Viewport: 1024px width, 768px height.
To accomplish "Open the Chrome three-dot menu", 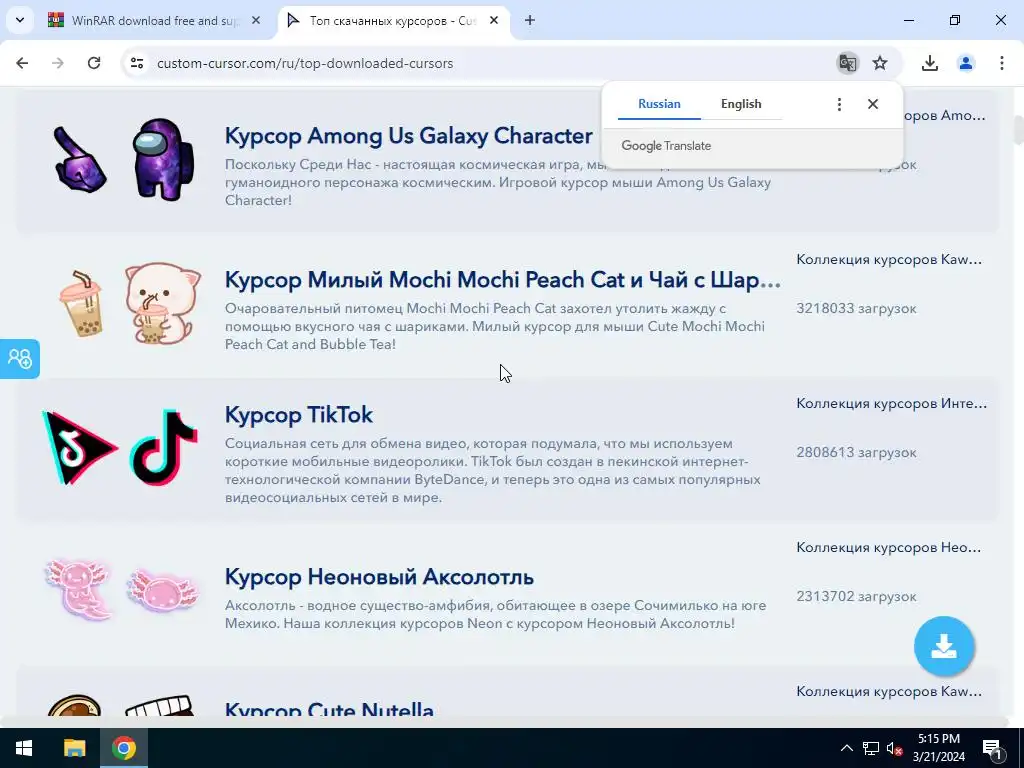I will click(1001, 63).
